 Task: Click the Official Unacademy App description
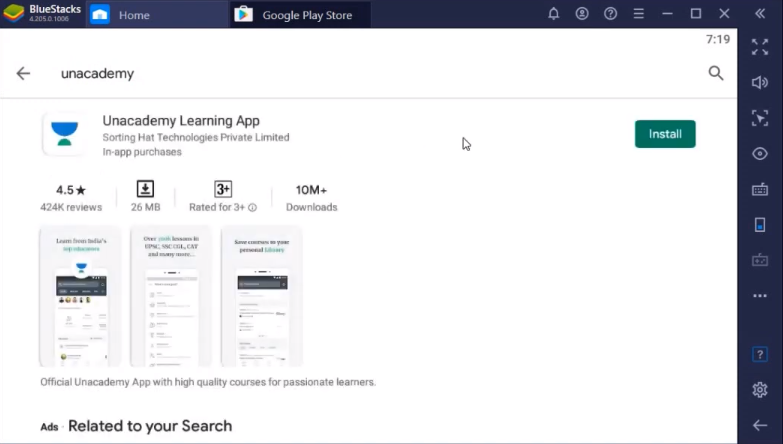point(208,382)
